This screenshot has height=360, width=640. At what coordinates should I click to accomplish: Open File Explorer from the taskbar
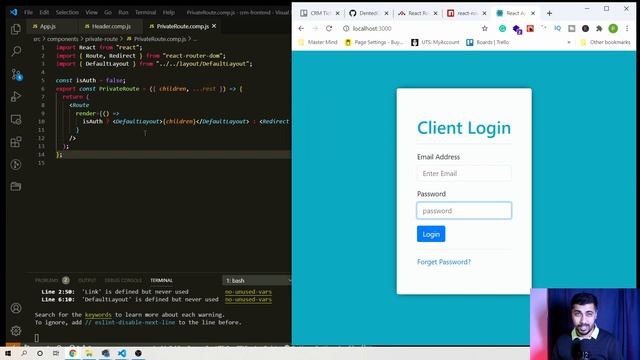click(89, 353)
